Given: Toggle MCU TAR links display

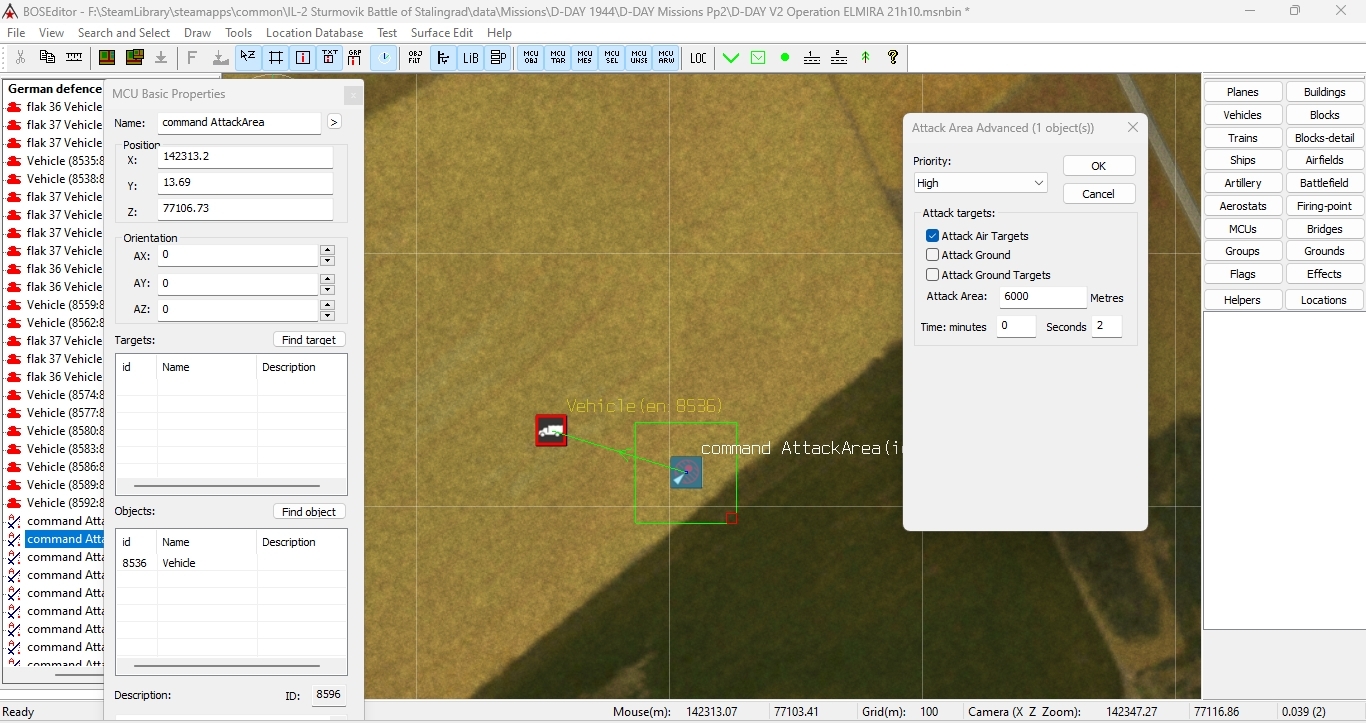Looking at the screenshot, I should point(558,58).
